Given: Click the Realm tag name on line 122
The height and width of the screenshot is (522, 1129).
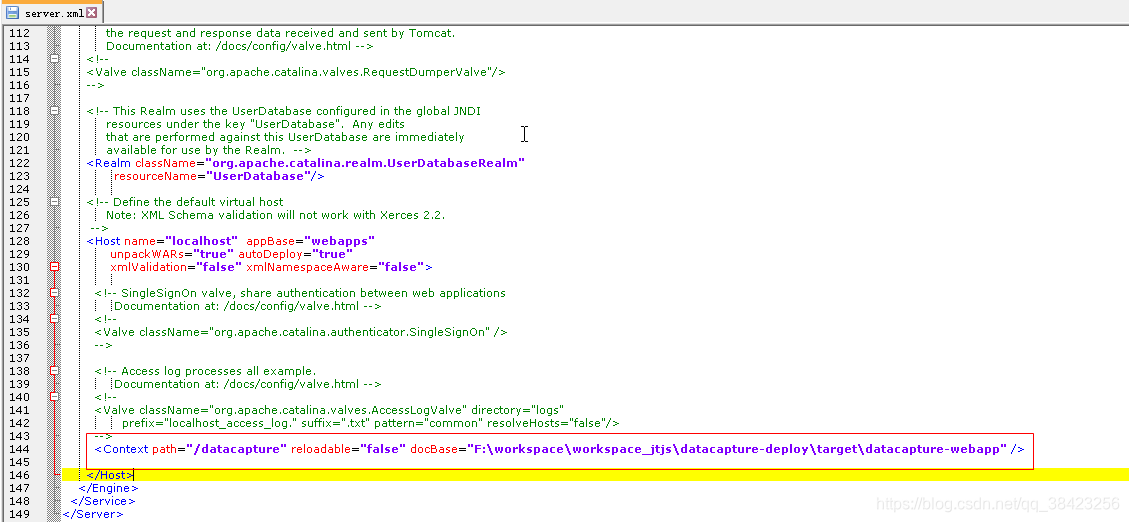Looking at the screenshot, I should click(x=113, y=163).
